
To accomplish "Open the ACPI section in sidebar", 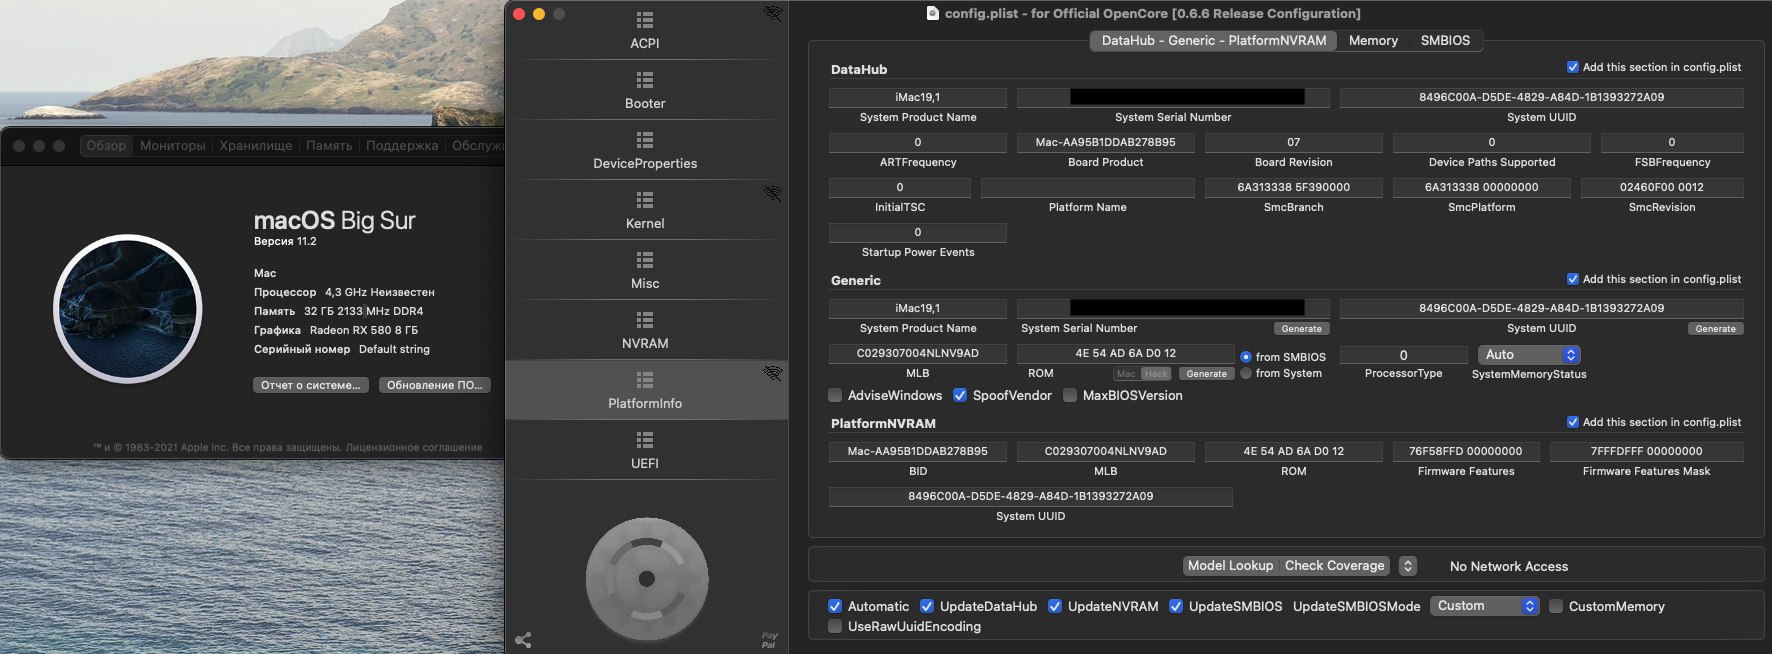I will pos(645,30).
